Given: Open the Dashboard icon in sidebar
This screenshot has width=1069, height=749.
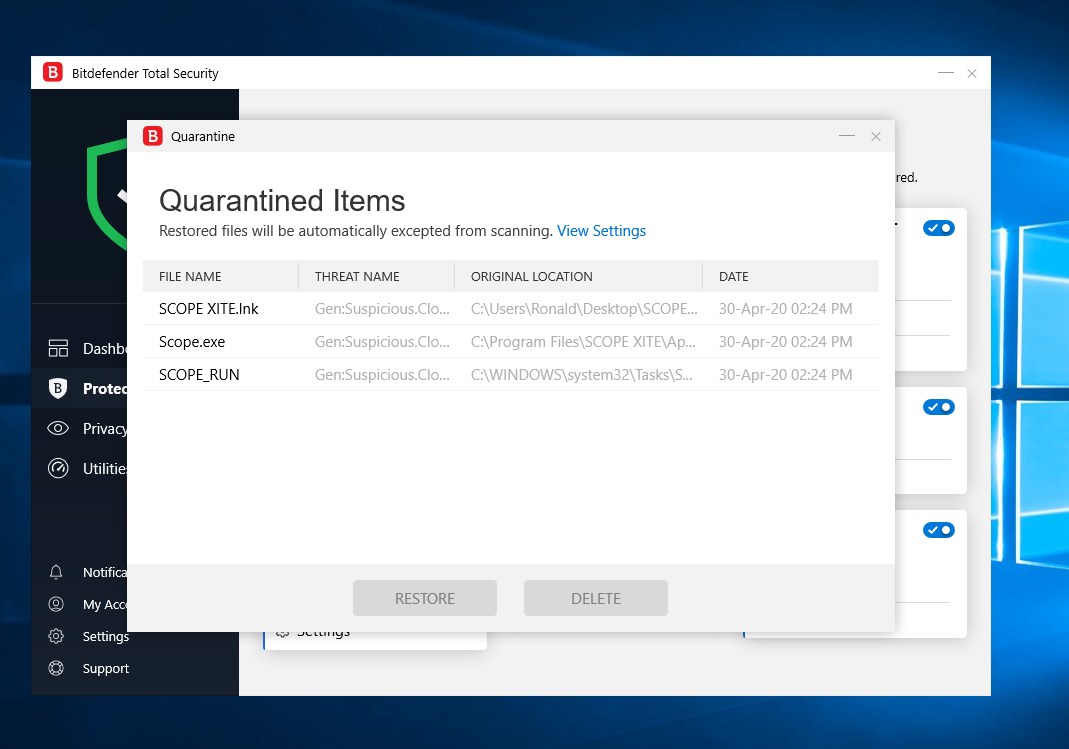Looking at the screenshot, I should [58, 348].
